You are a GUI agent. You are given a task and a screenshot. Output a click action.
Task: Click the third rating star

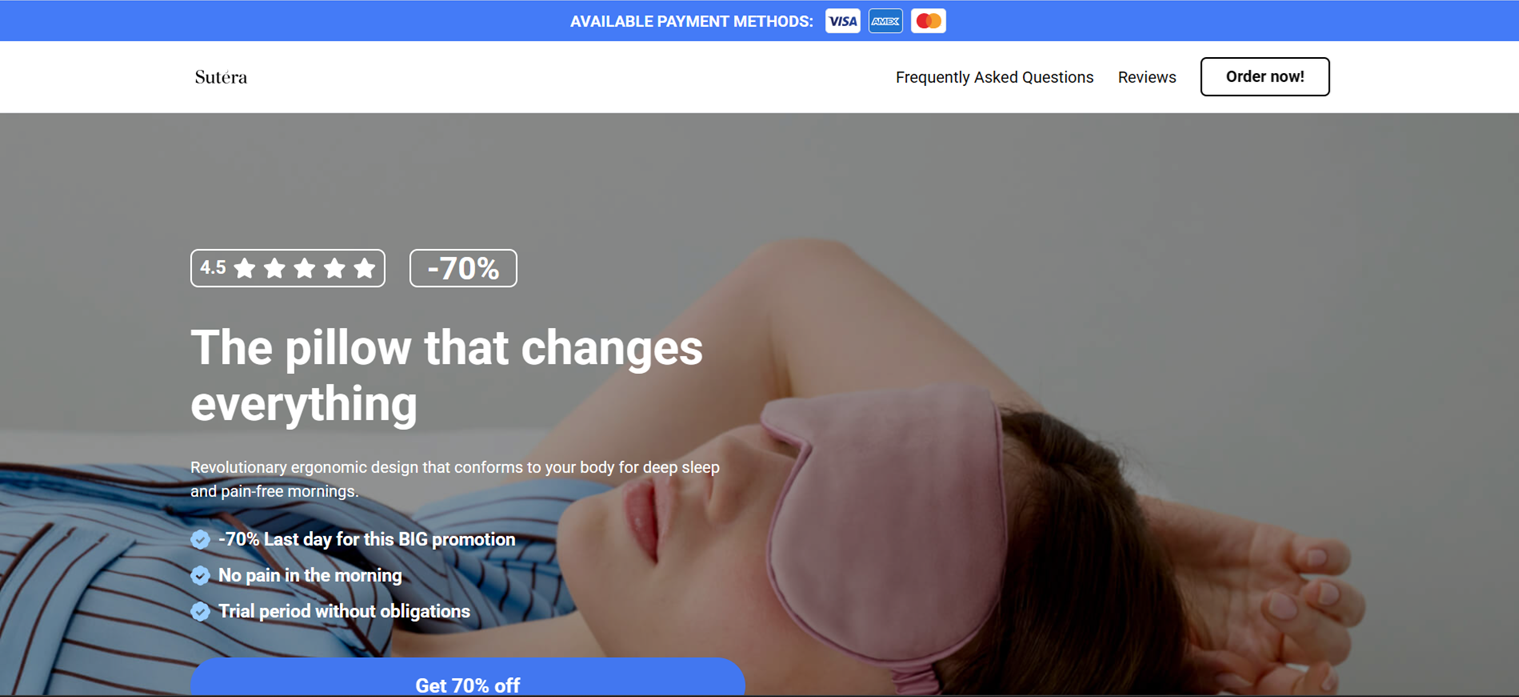[304, 268]
